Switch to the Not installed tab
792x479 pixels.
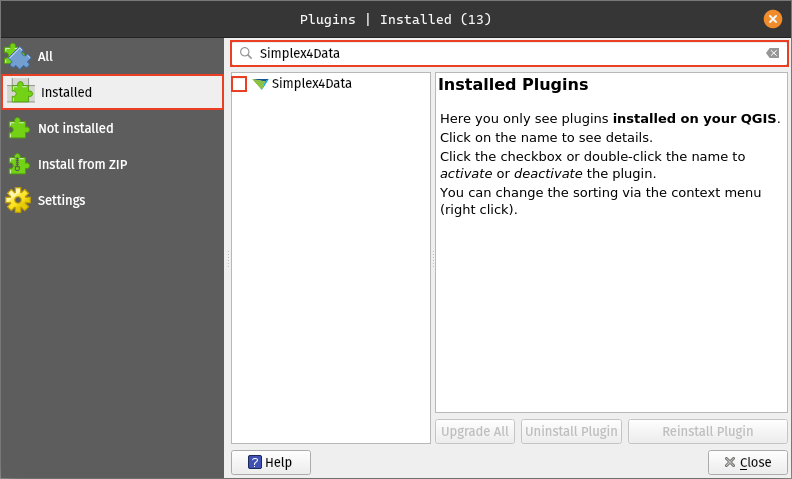point(112,128)
